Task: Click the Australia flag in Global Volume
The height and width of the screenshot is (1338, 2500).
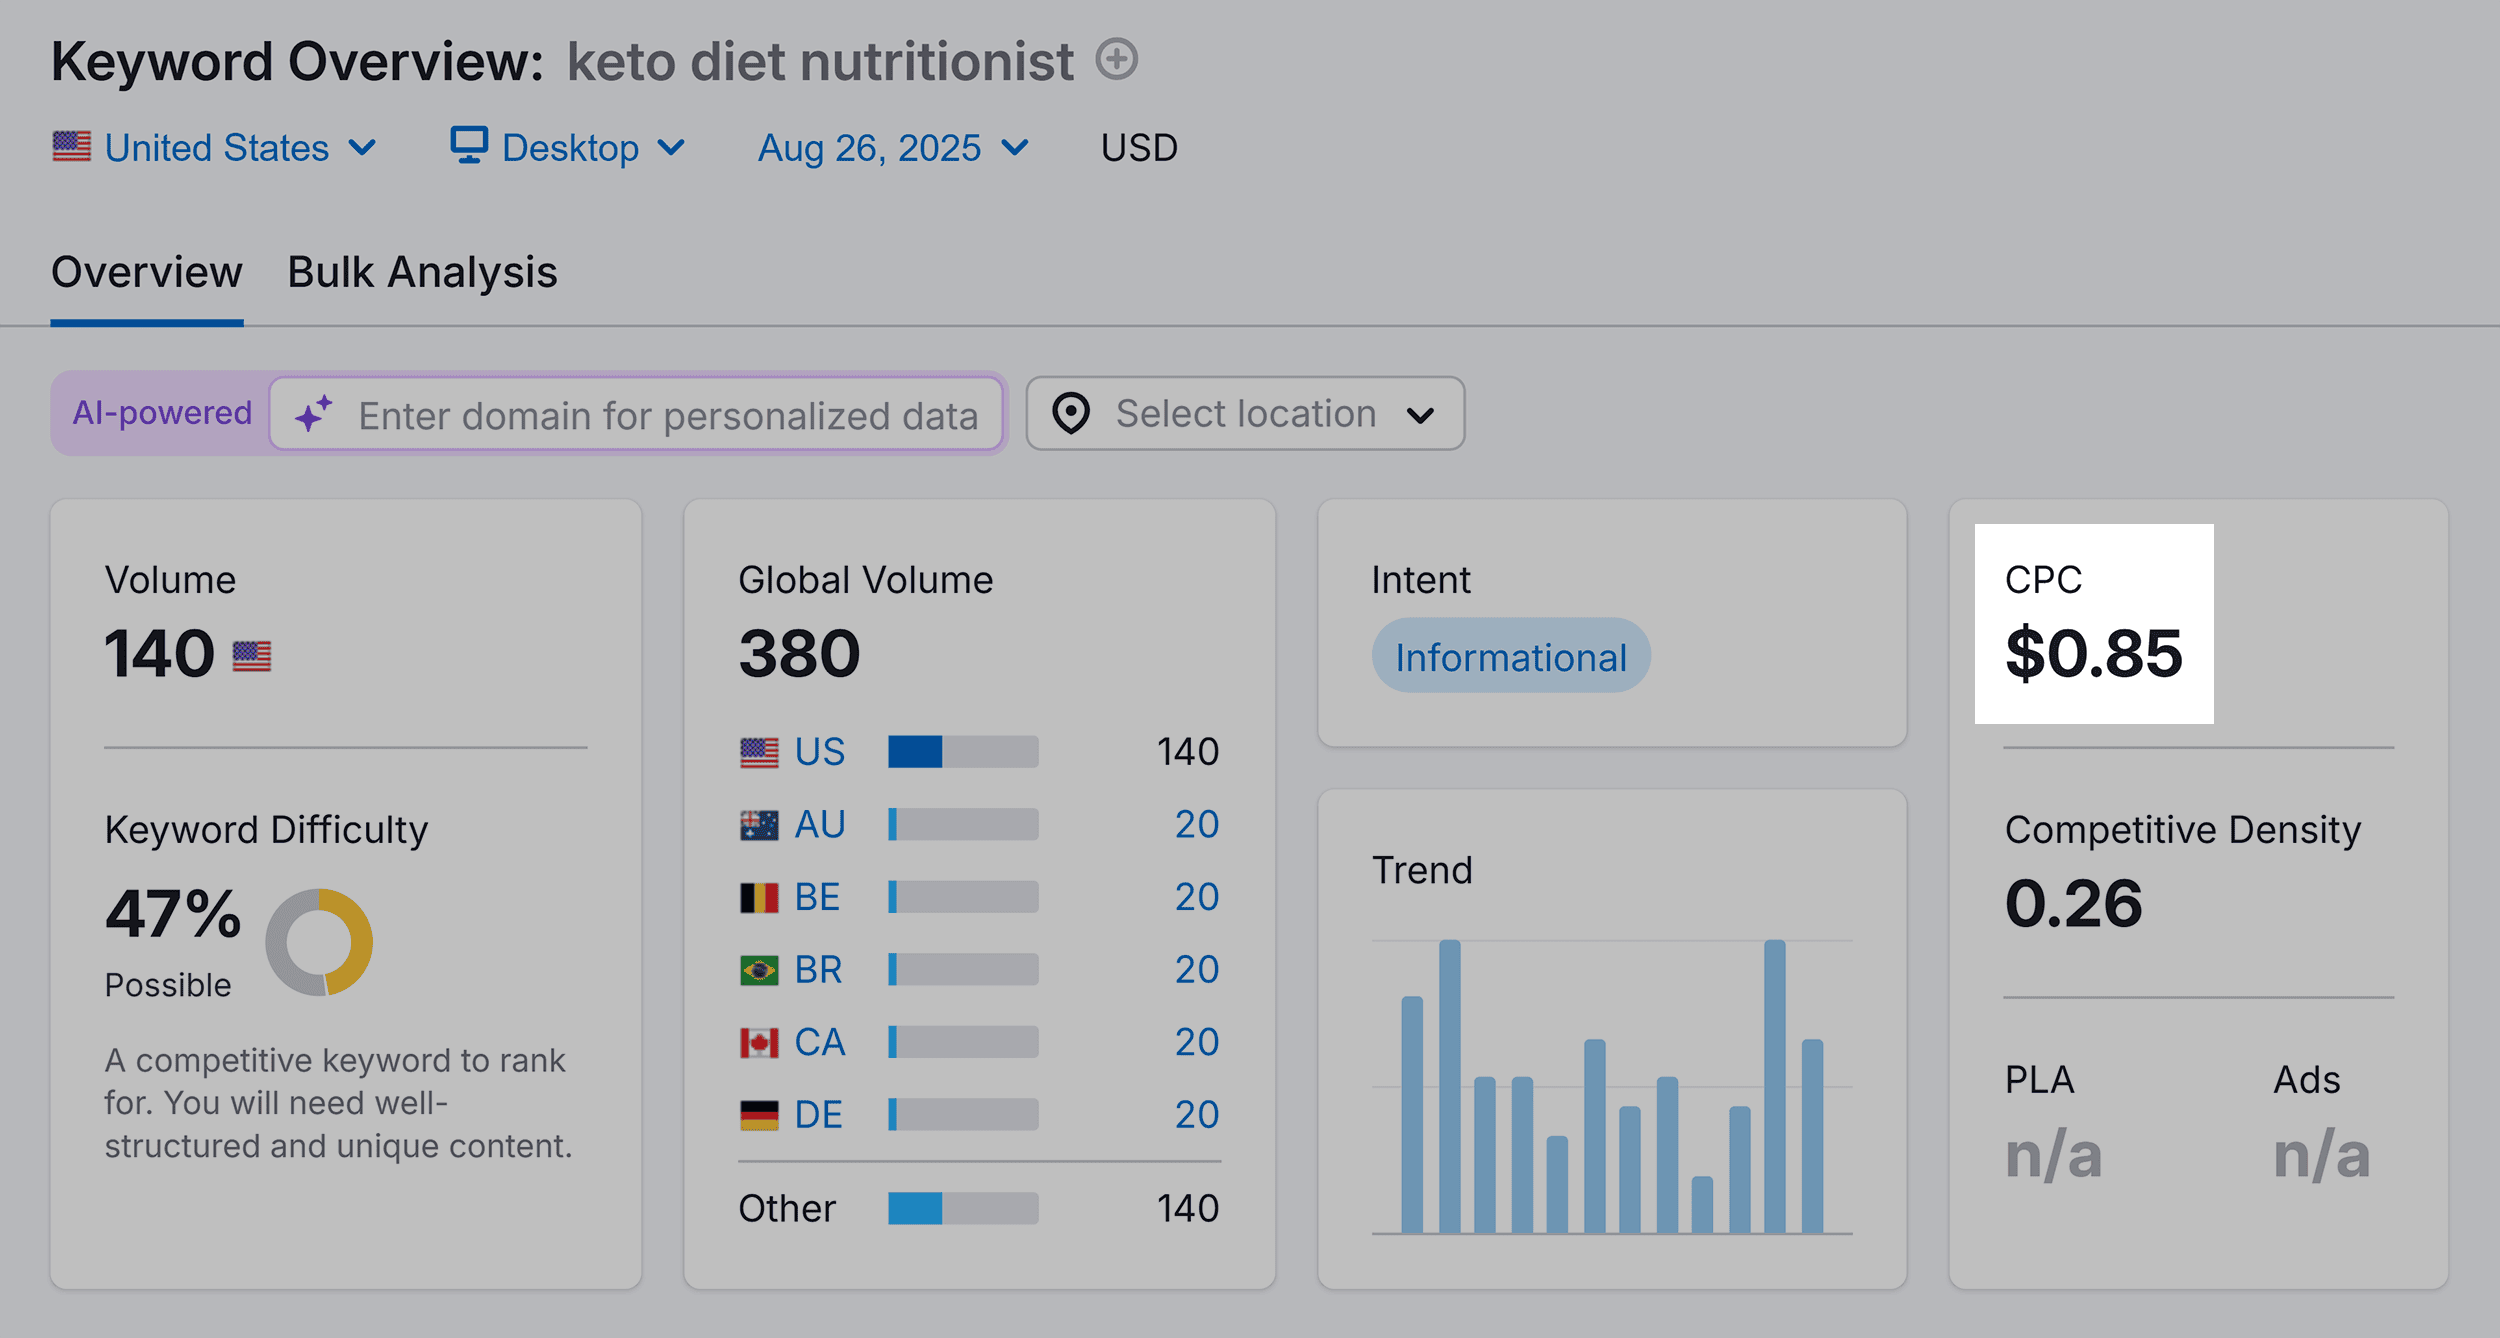Action: pyautogui.click(x=759, y=825)
